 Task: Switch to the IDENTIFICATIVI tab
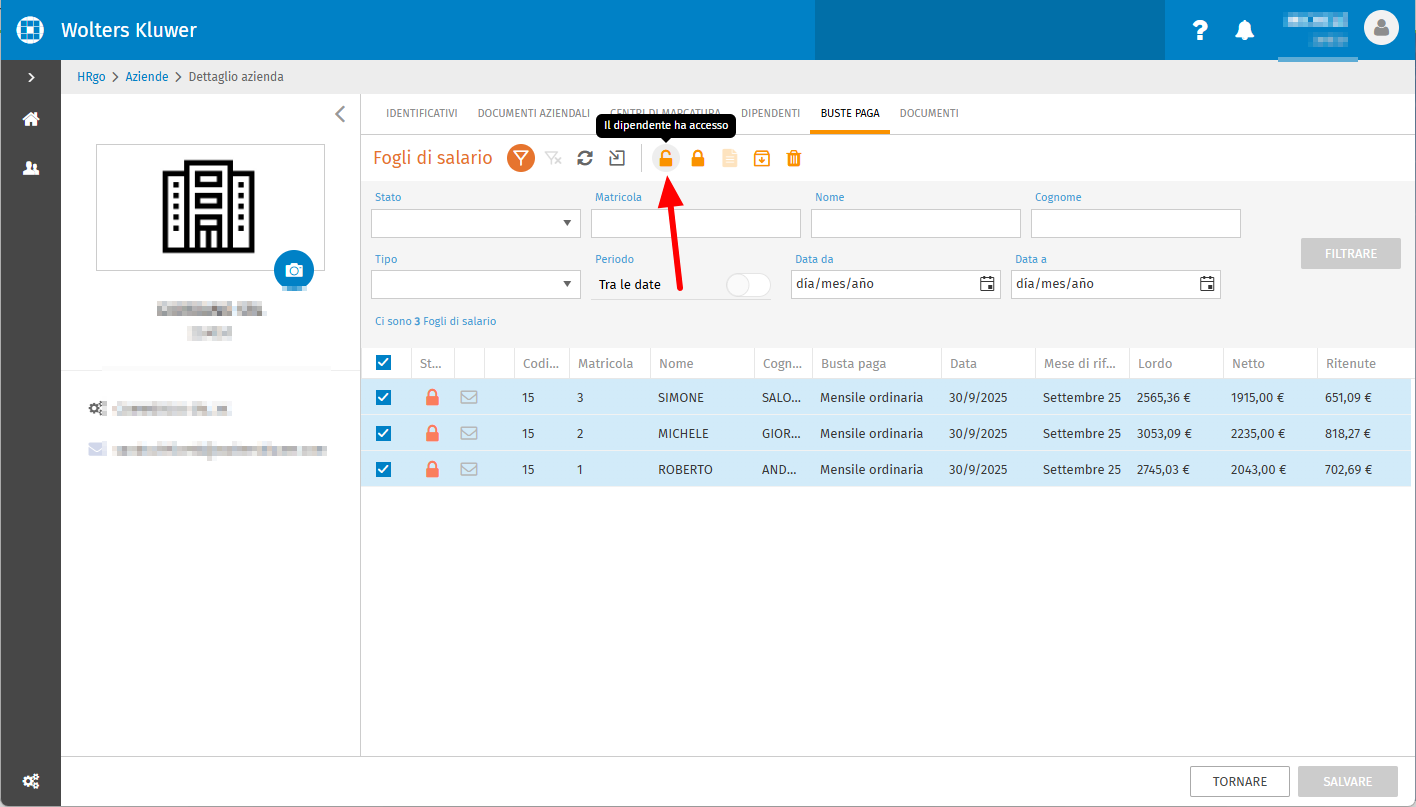click(422, 113)
